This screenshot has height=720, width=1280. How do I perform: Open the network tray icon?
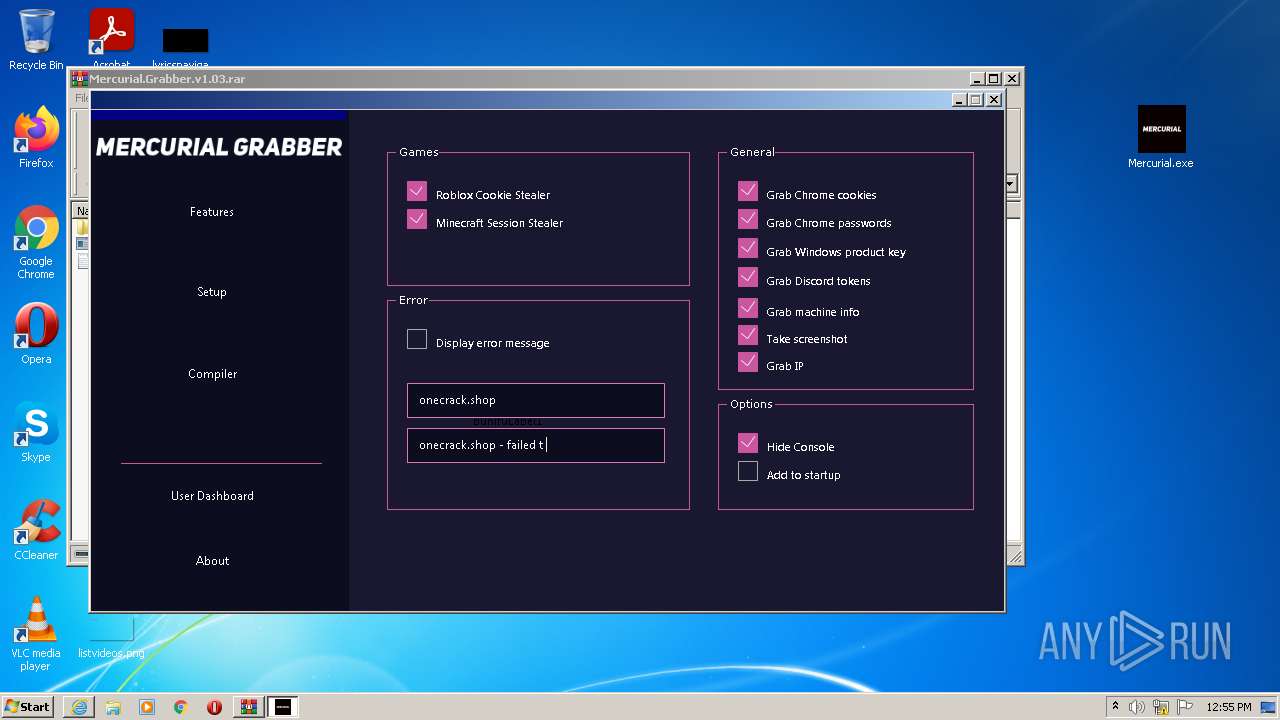pyautogui.click(x=1161, y=707)
